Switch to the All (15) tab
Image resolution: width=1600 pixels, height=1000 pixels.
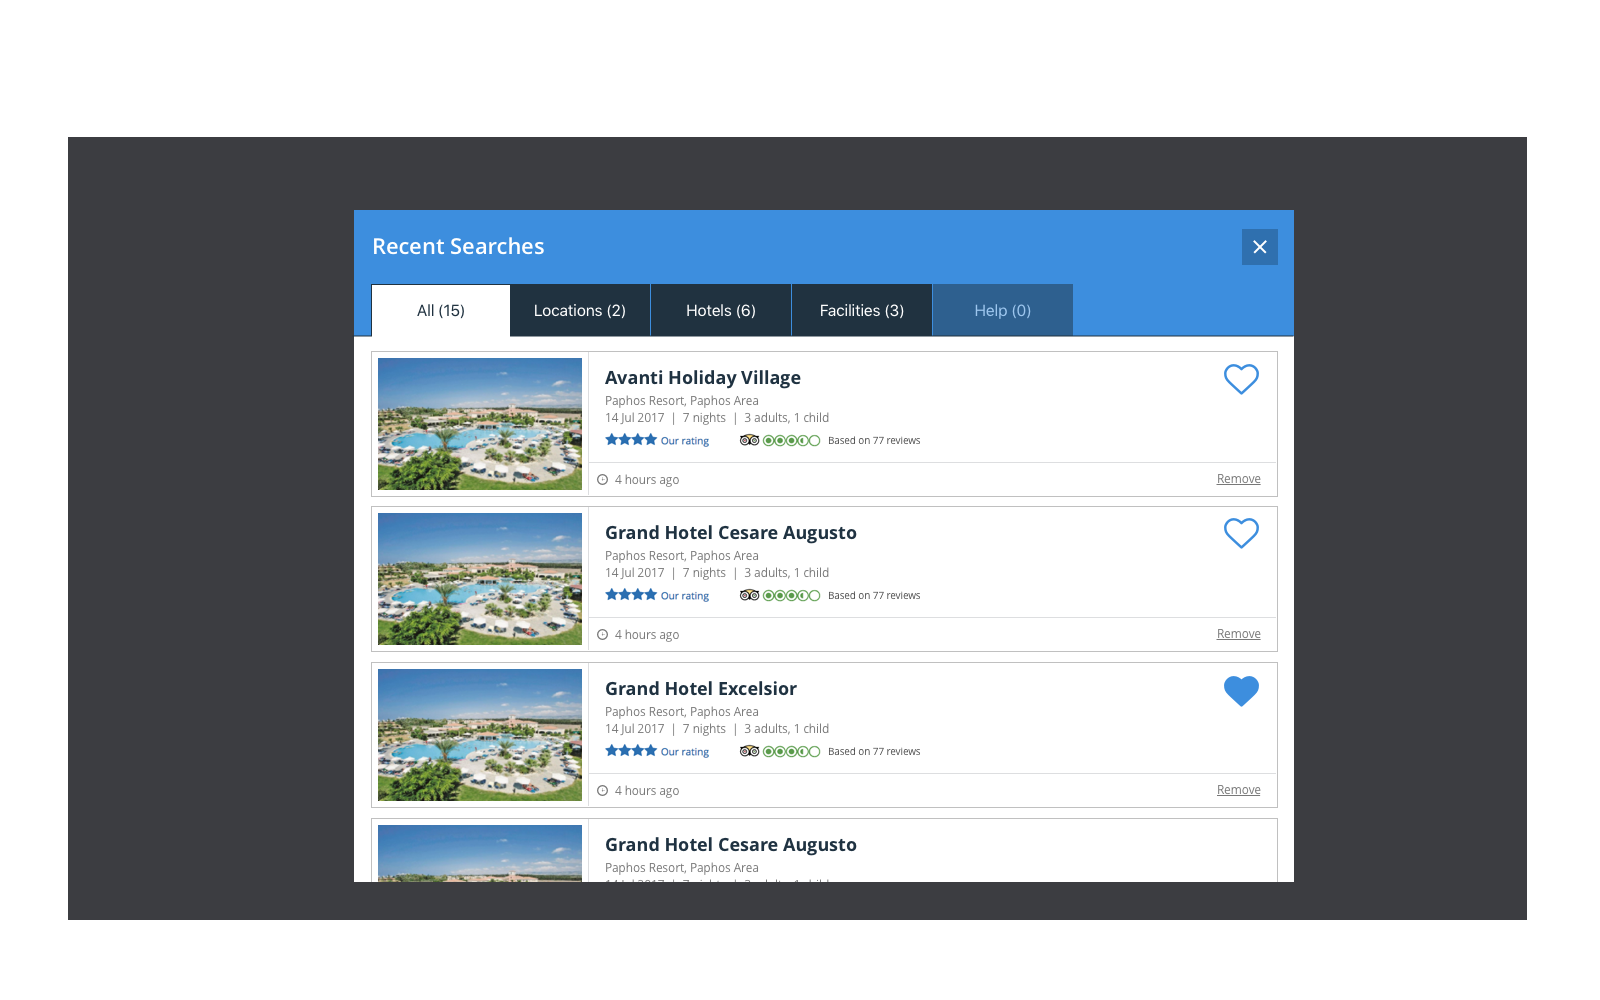click(441, 311)
